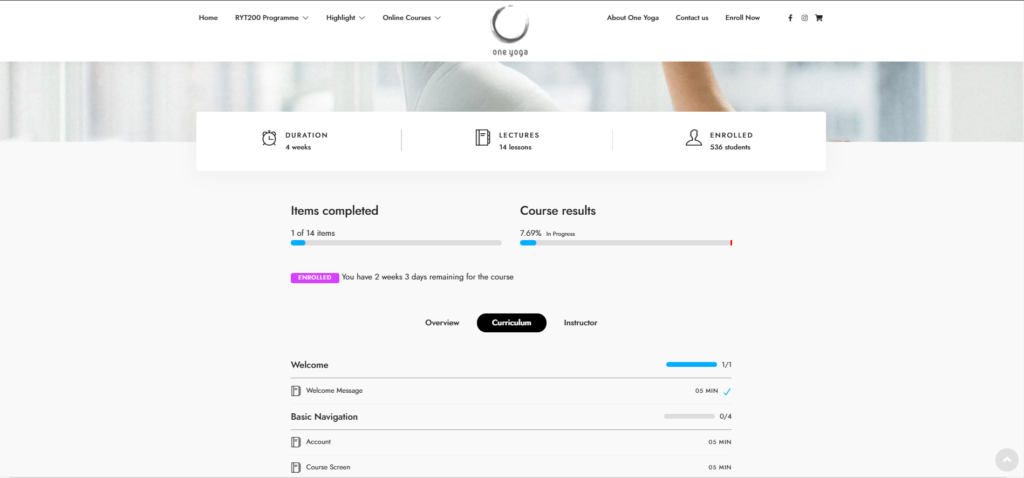Image resolution: width=1024 pixels, height=478 pixels.
Task: Switch to the Instructor tab
Action: pyautogui.click(x=581, y=323)
